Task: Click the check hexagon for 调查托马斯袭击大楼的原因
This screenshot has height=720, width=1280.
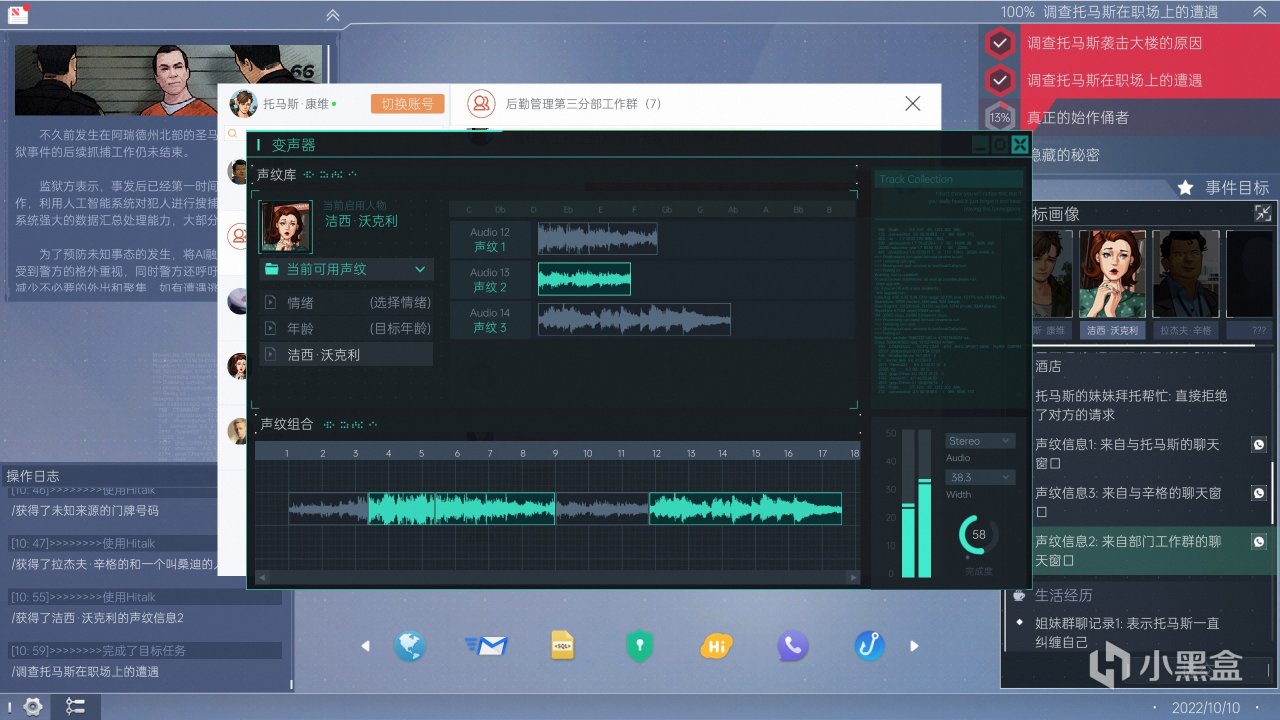Action: (1000, 43)
